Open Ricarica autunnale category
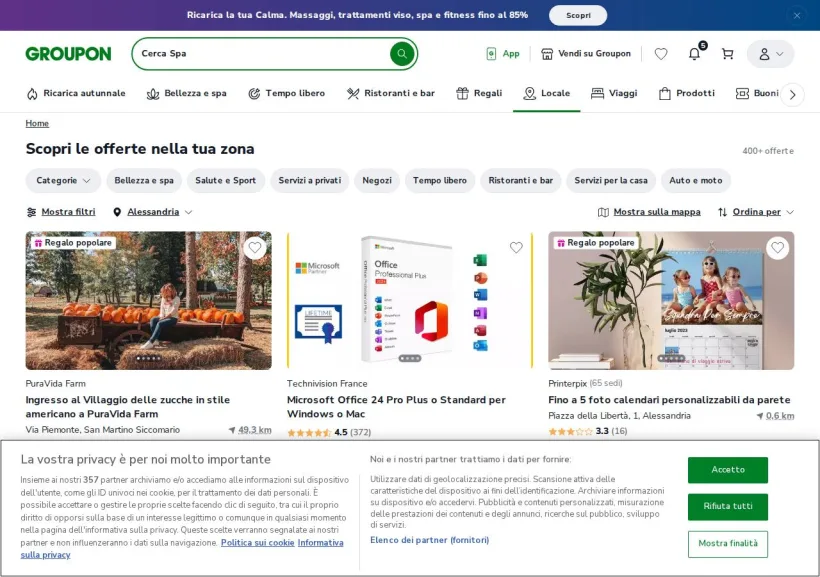820x577 pixels. coord(76,93)
